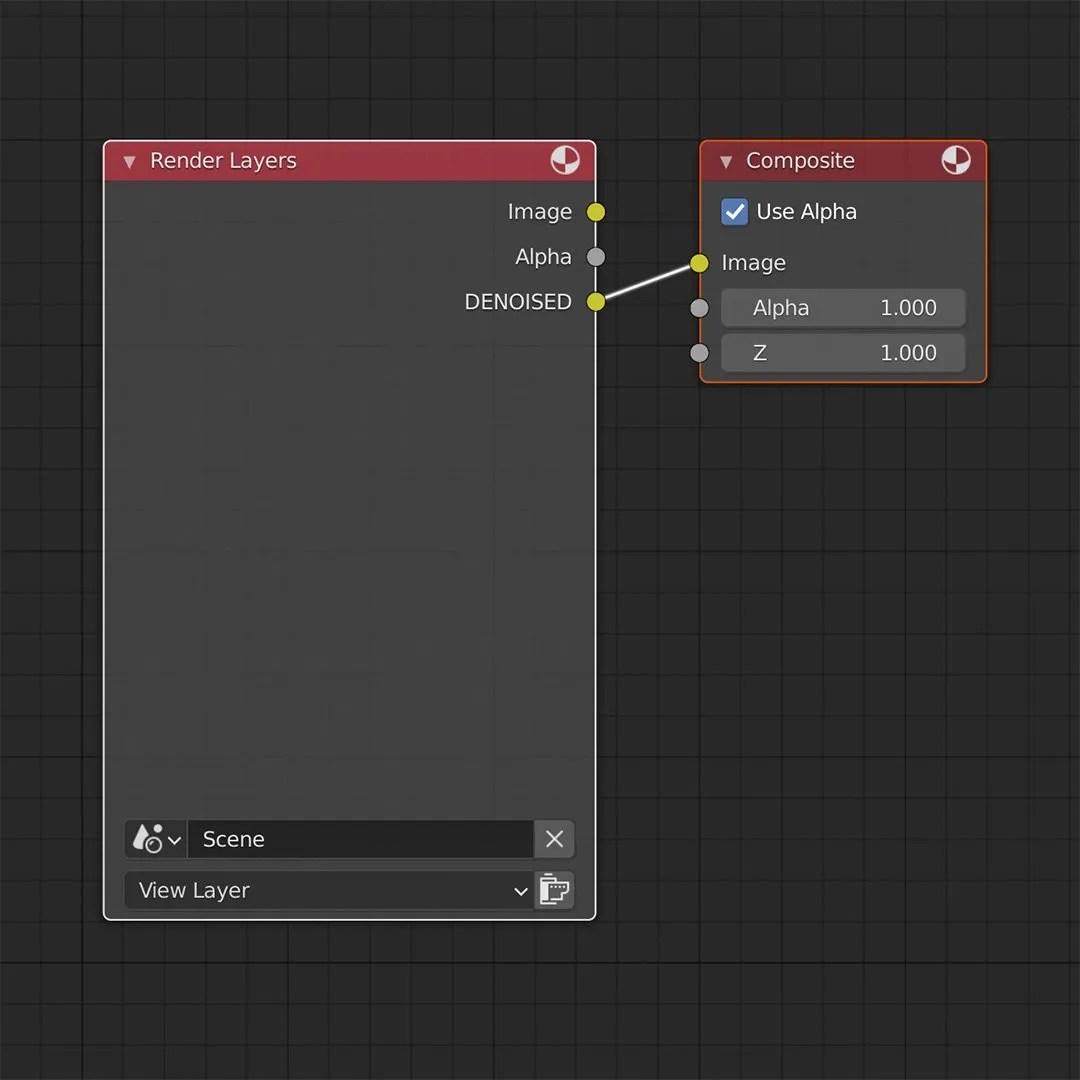Click the Z value slider on Composite

843,352
